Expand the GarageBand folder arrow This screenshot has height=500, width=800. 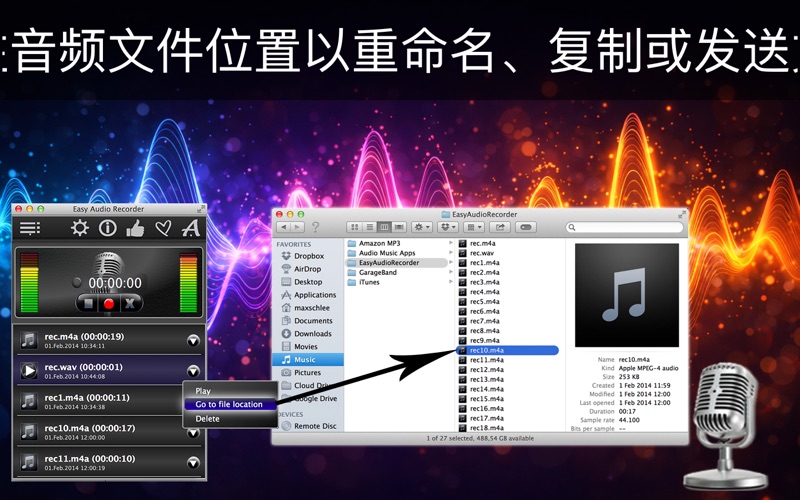pos(451,272)
